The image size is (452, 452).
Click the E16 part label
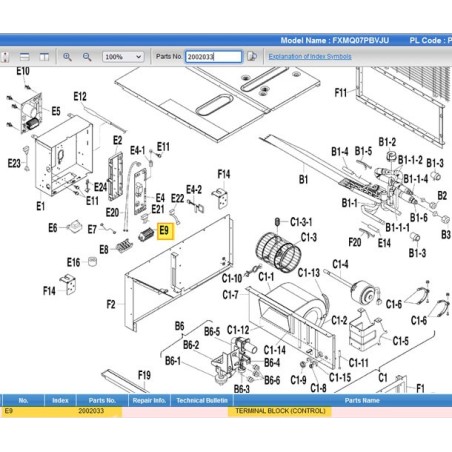[73, 263]
